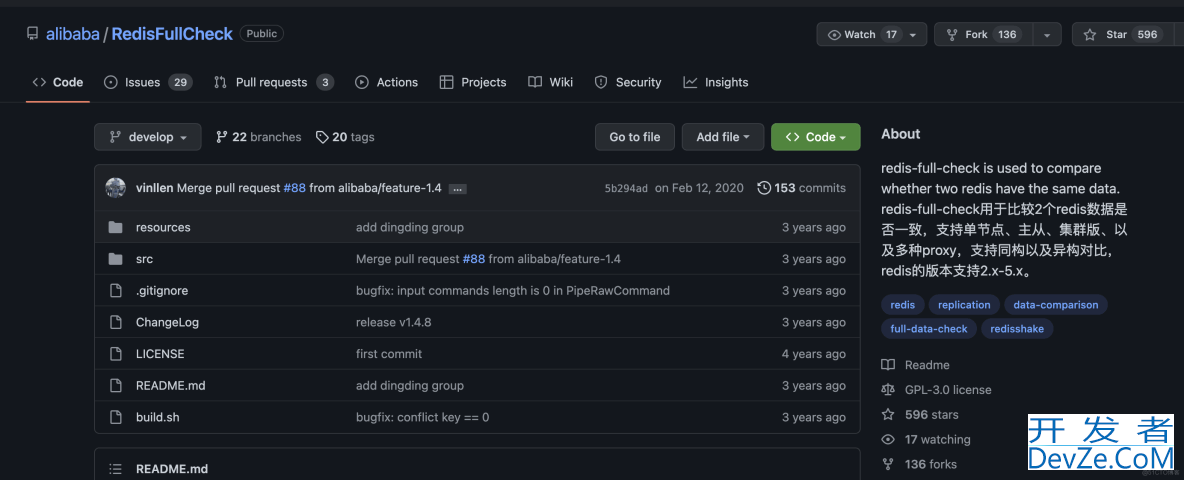This screenshot has width=1184, height=480.
Task: Click the file icon for LICENSE
Action: [x=116, y=354]
